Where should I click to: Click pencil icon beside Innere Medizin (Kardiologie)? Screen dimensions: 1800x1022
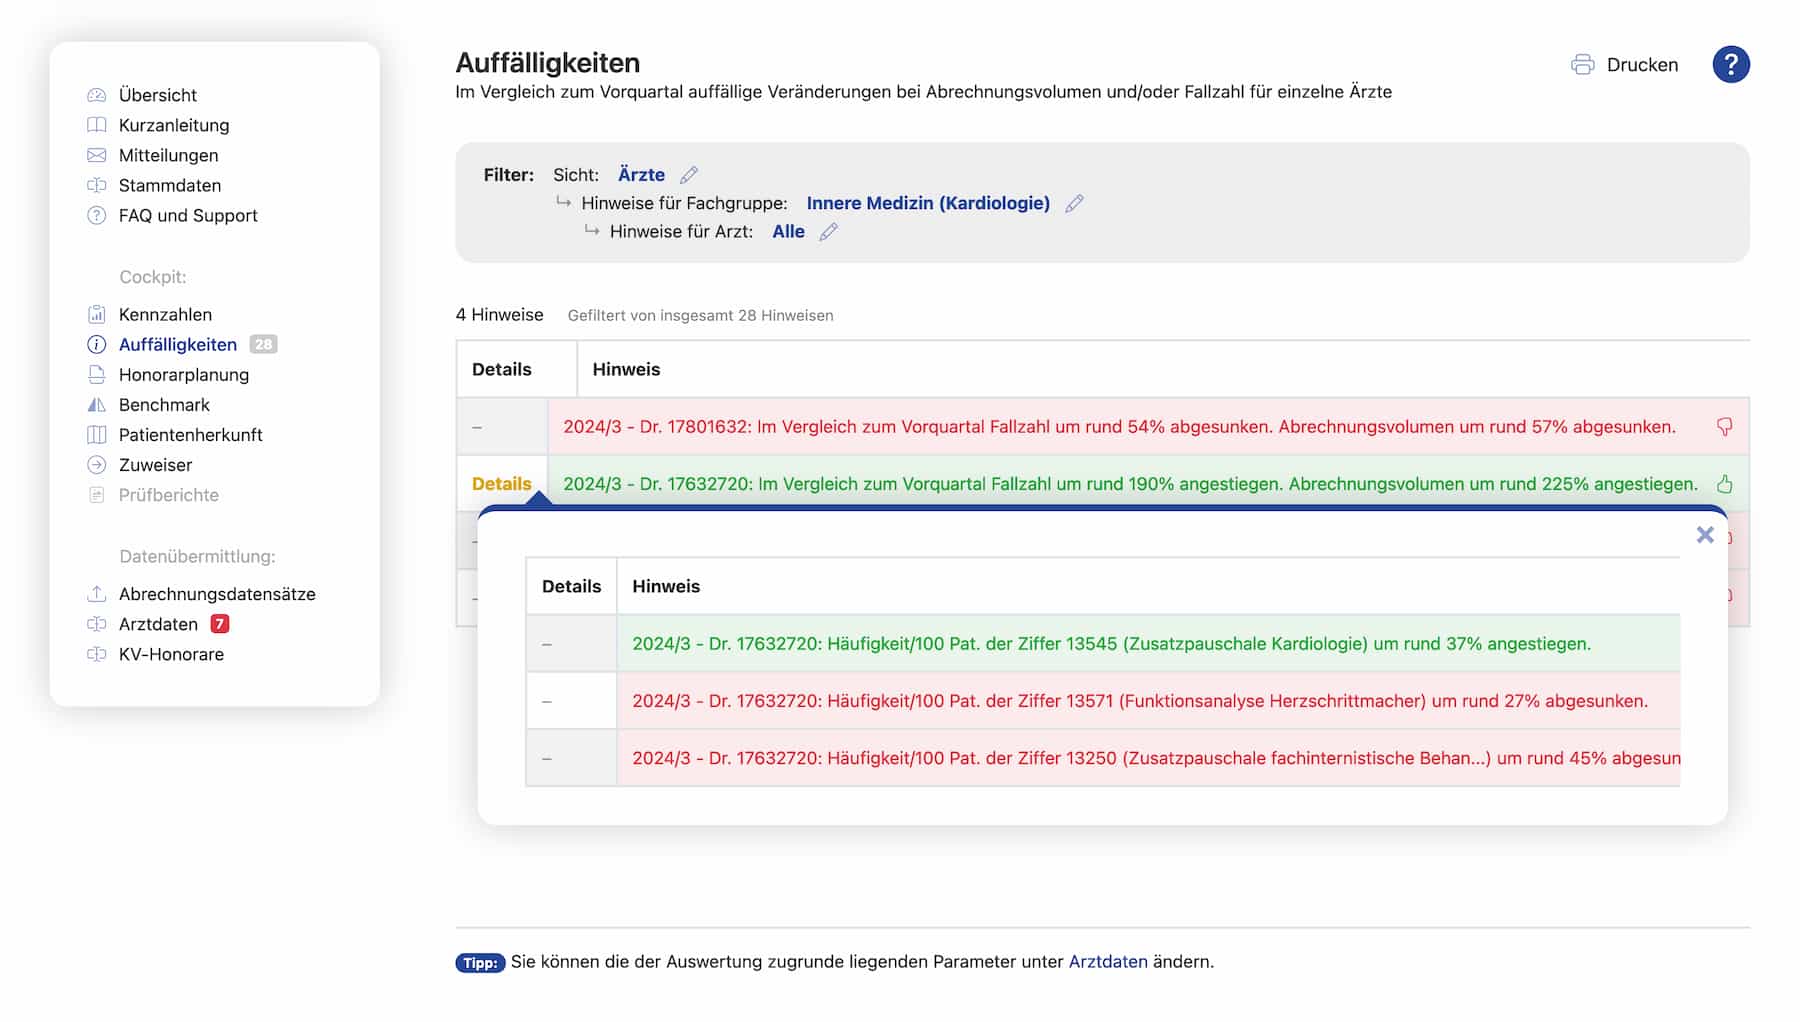tap(1074, 204)
